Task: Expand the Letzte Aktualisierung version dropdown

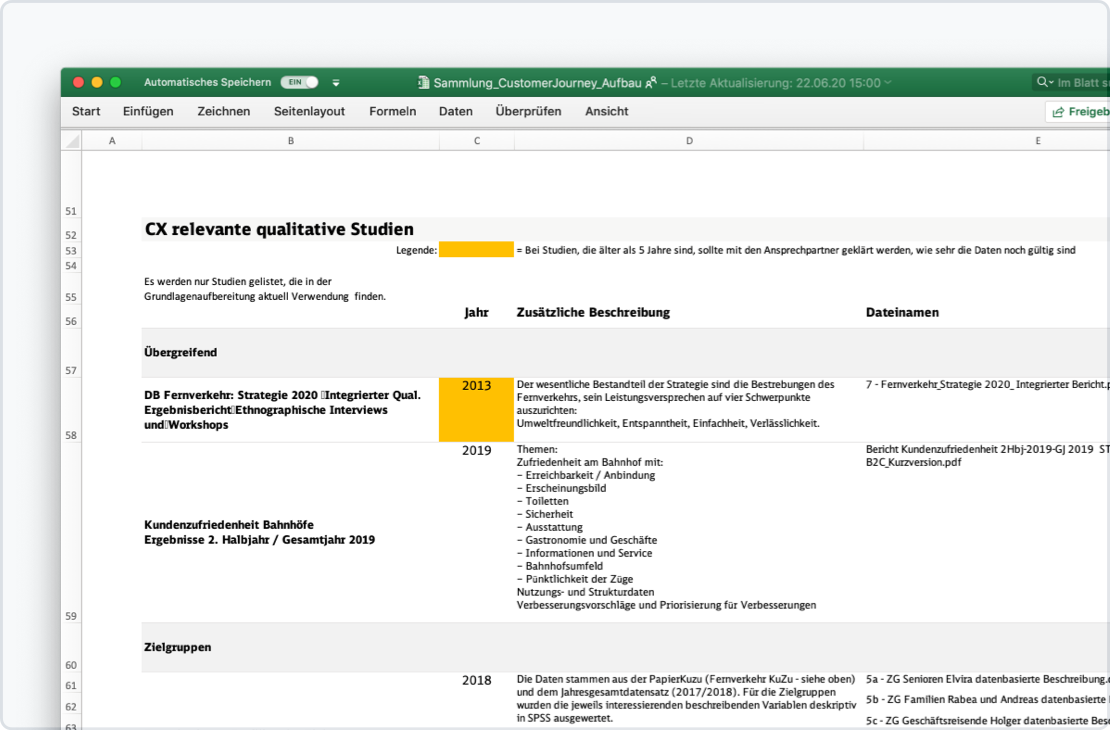Action: (888, 83)
